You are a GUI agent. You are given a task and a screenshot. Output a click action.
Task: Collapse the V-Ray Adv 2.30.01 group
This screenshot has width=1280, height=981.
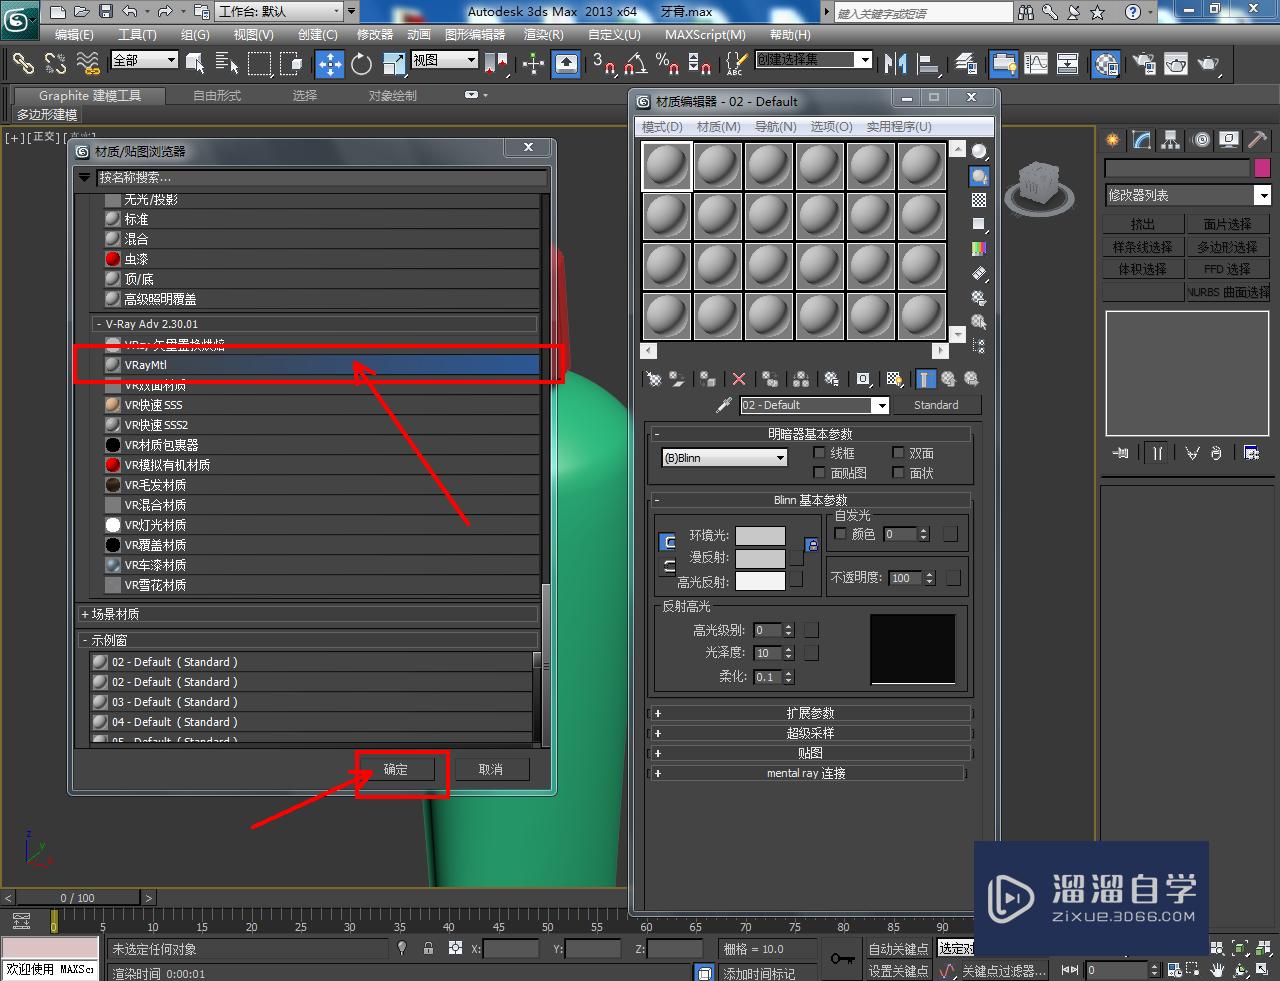point(314,324)
